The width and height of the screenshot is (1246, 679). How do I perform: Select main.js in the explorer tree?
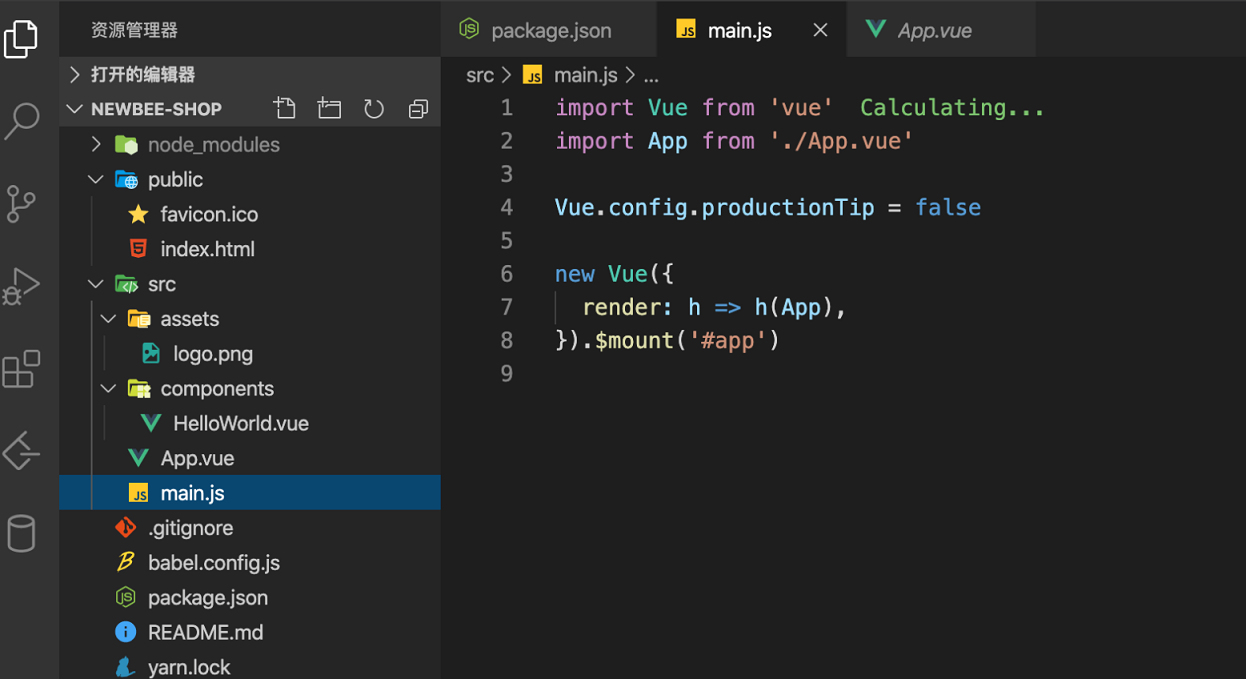pyautogui.click(x=250, y=492)
